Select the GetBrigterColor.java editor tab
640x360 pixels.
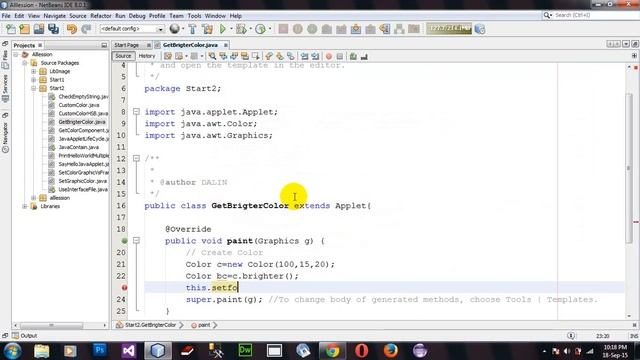190,45
